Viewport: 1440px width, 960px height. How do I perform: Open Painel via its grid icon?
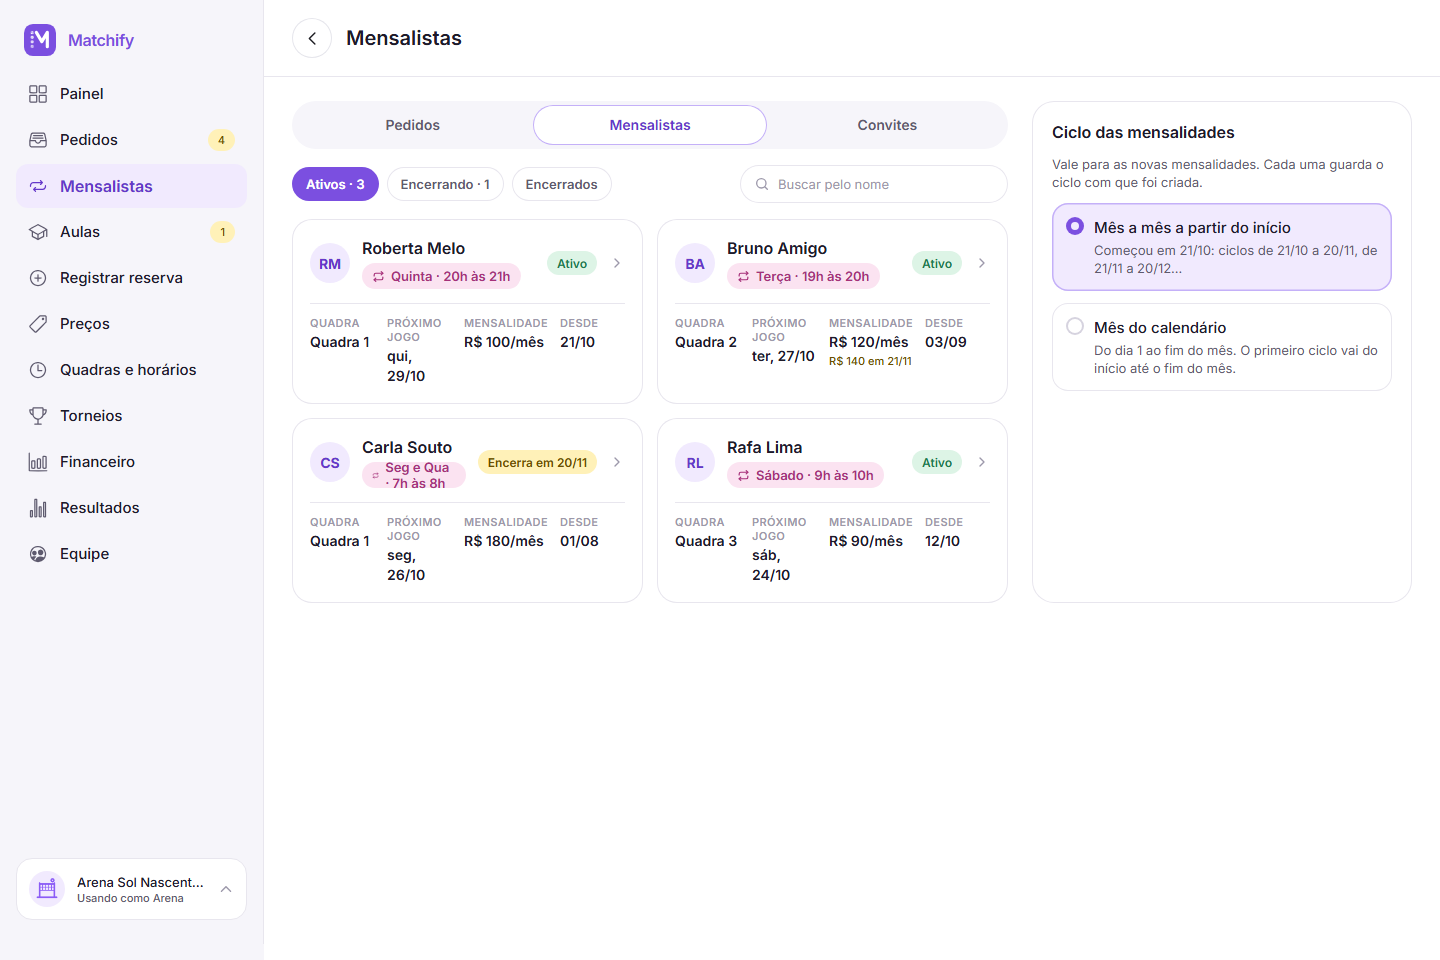(38, 94)
